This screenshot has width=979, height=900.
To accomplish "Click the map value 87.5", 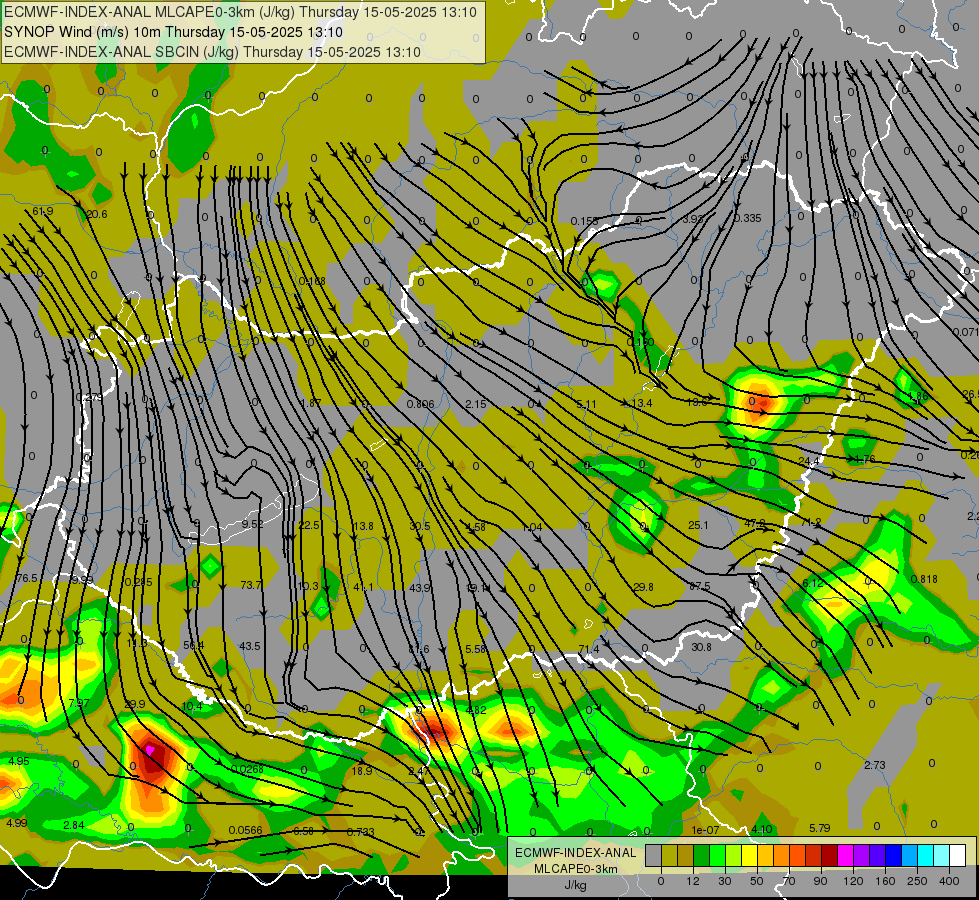I will [699, 586].
